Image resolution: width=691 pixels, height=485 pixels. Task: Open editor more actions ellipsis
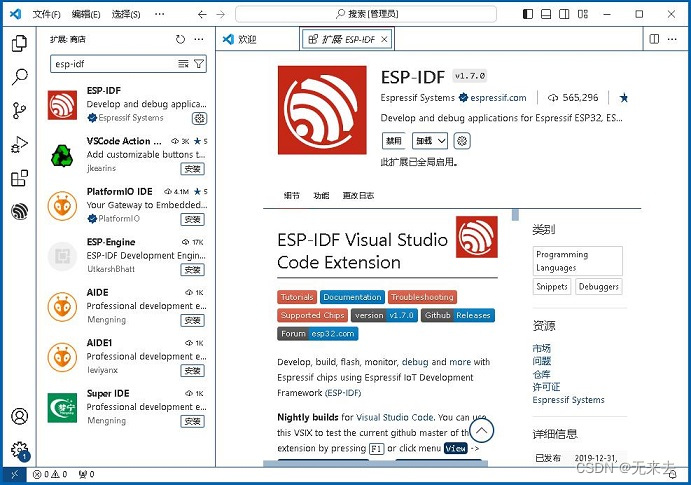[x=672, y=39]
